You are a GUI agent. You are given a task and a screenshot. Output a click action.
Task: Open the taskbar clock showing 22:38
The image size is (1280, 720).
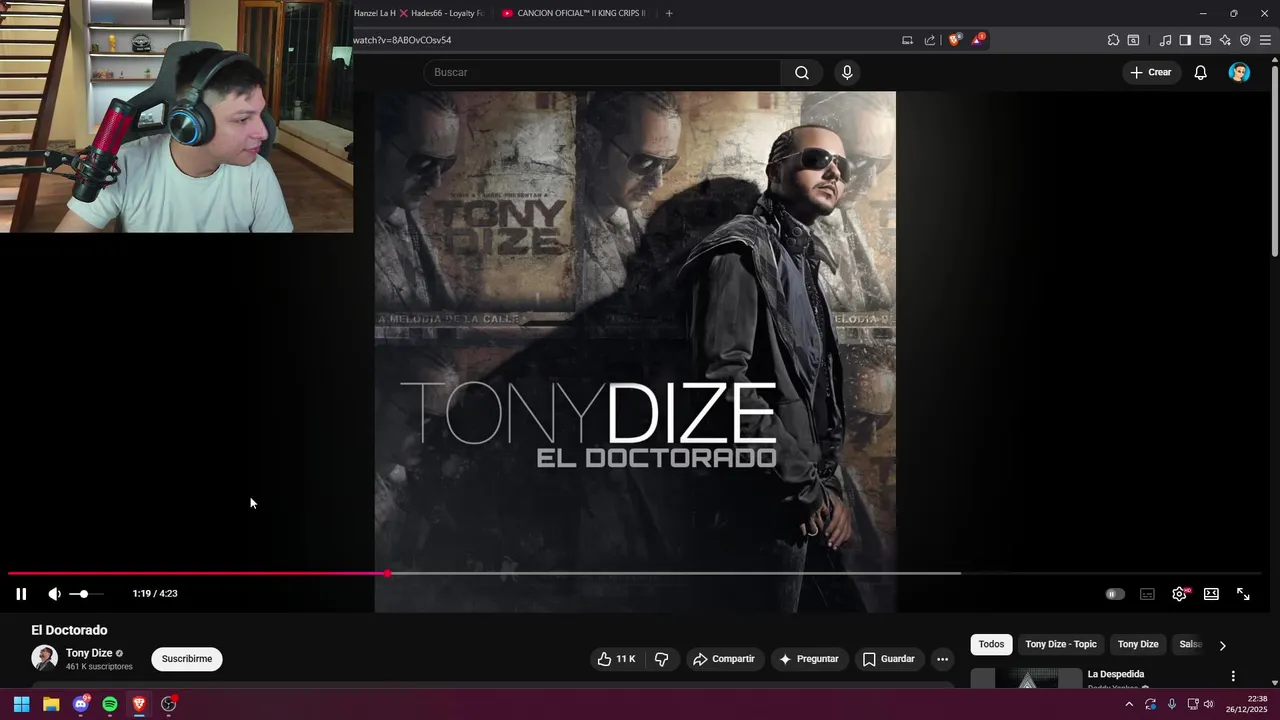[x=1249, y=704]
